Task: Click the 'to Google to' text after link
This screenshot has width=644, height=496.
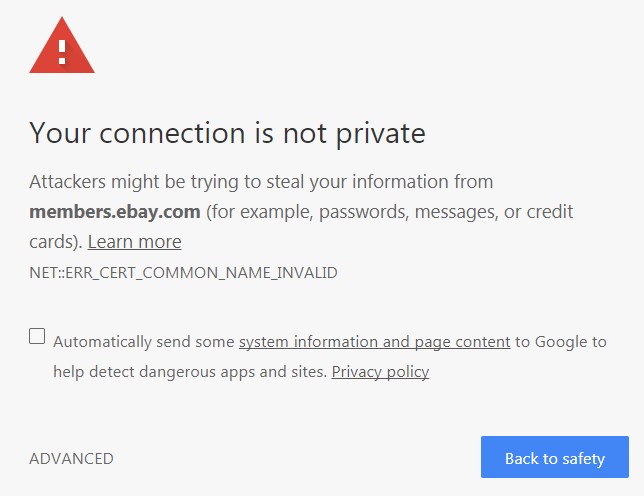Action: click(561, 342)
